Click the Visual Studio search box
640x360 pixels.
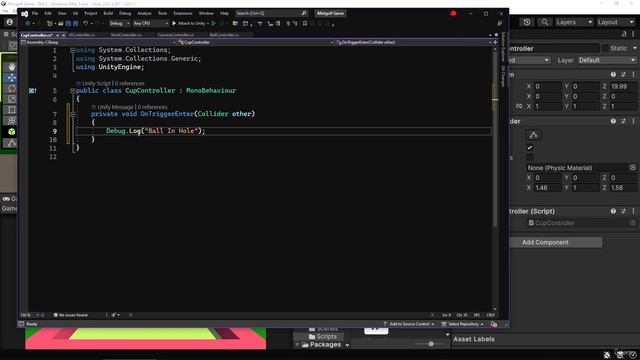tap(271, 13)
